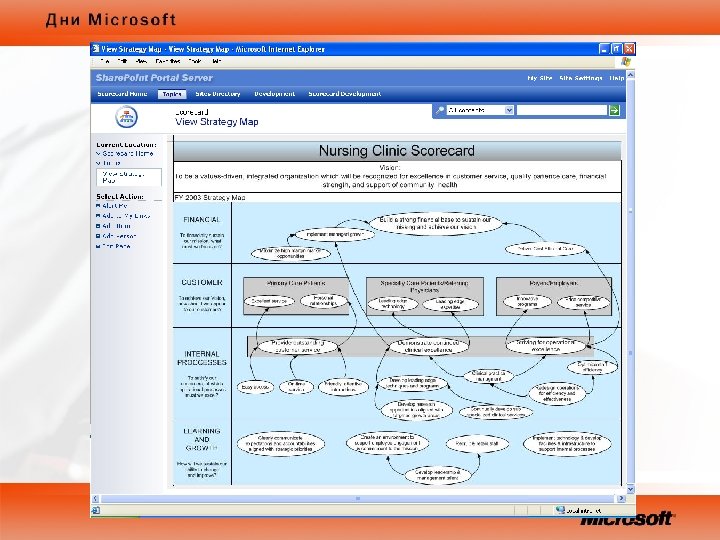This screenshot has height=540, width=720.
Task: Click the vertical scrollbar down arrow
Action: pos(630,489)
